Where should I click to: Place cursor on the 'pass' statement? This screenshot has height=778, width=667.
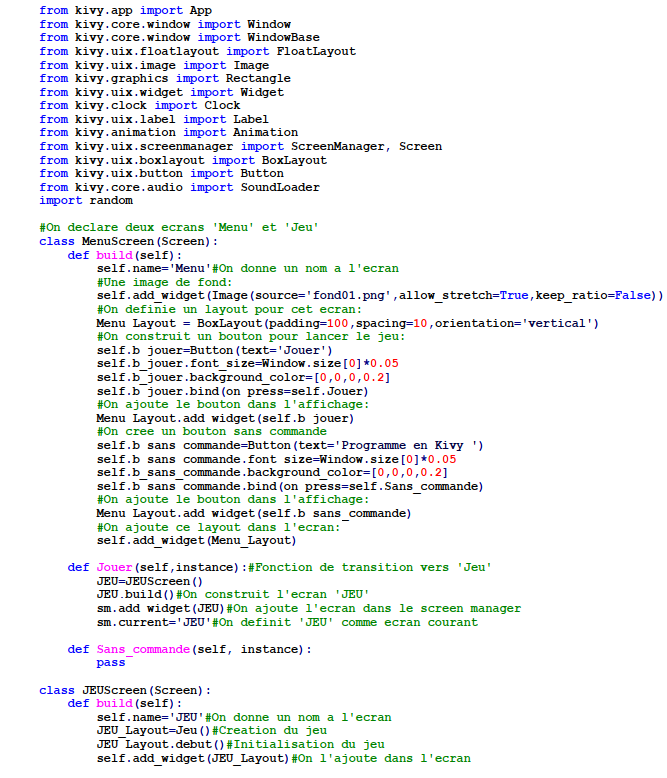(x=110, y=662)
